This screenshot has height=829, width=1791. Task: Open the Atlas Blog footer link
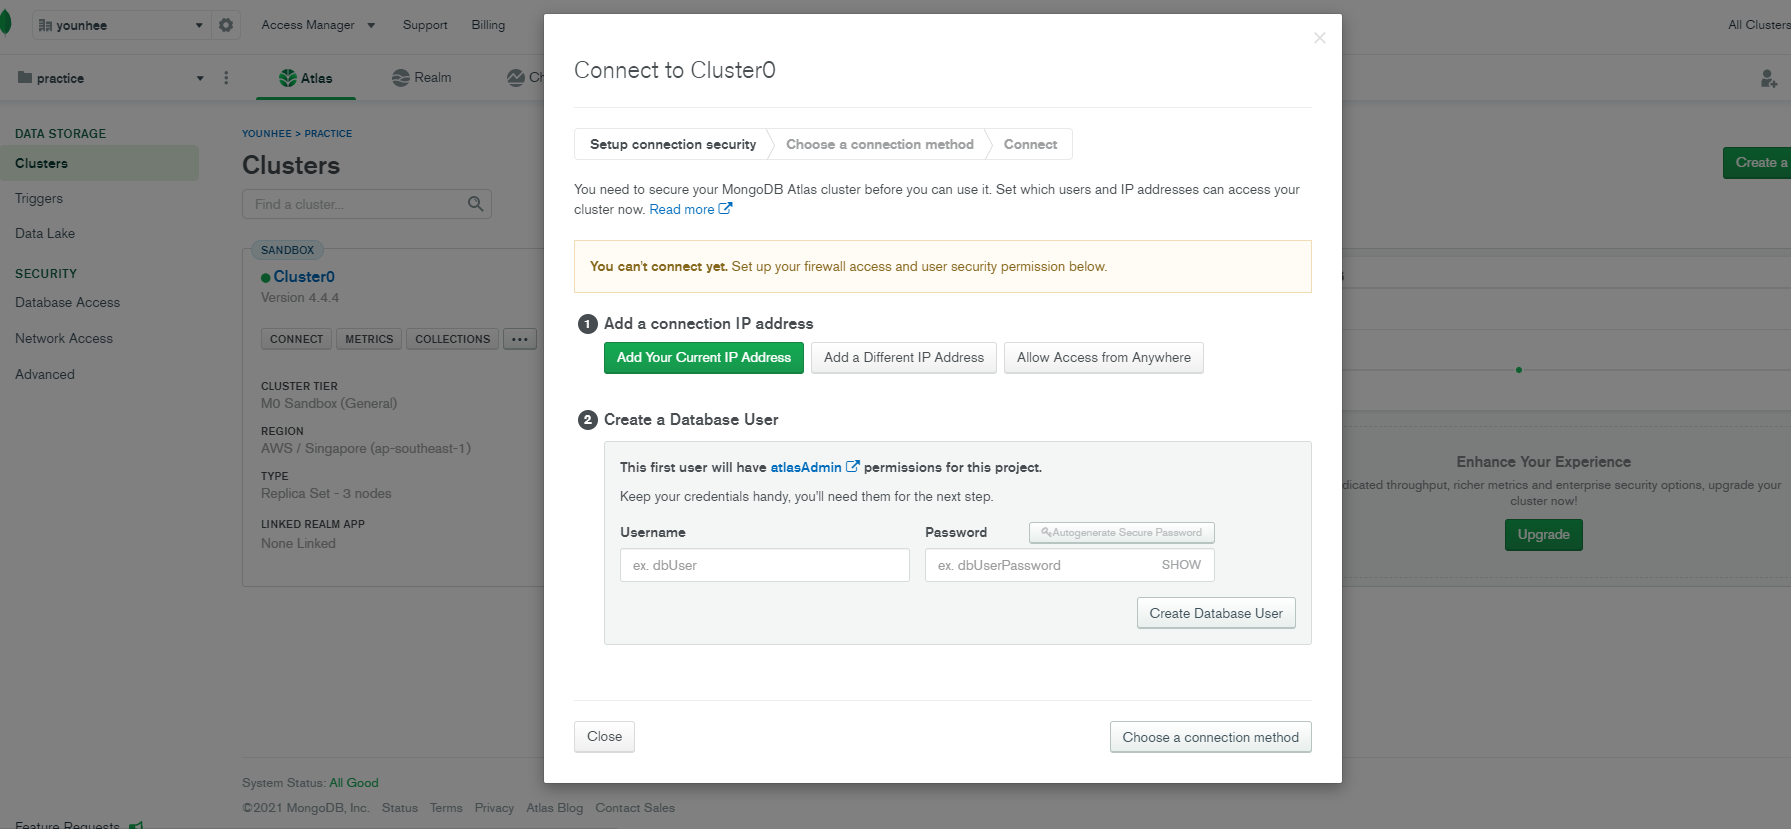click(x=554, y=808)
